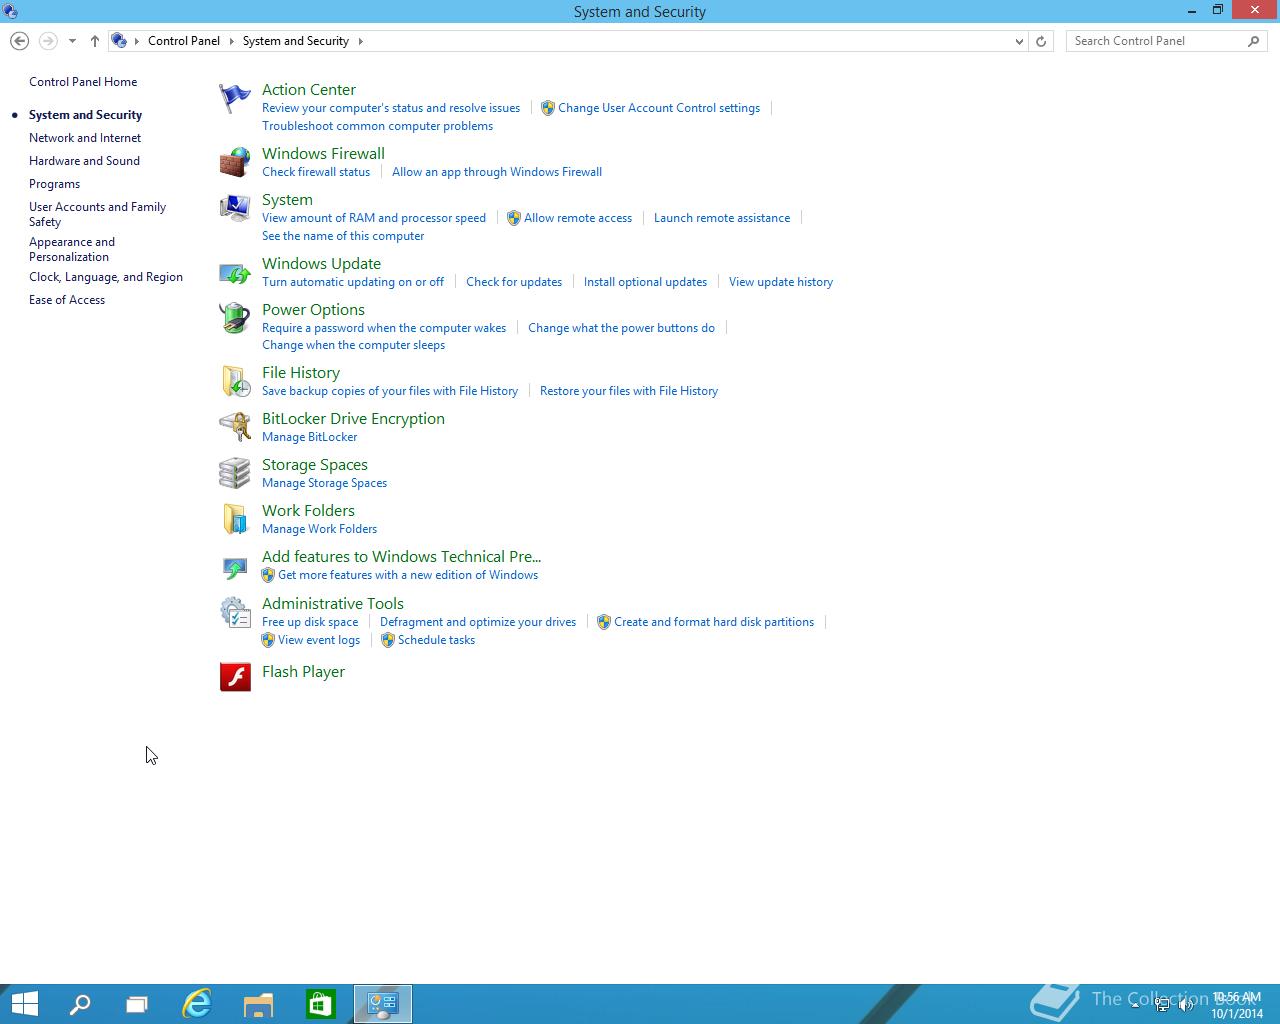The width and height of the screenshot is (1280, 1024).
Task: Click the Power Options battery icon
Action: (x=235, y=318)
